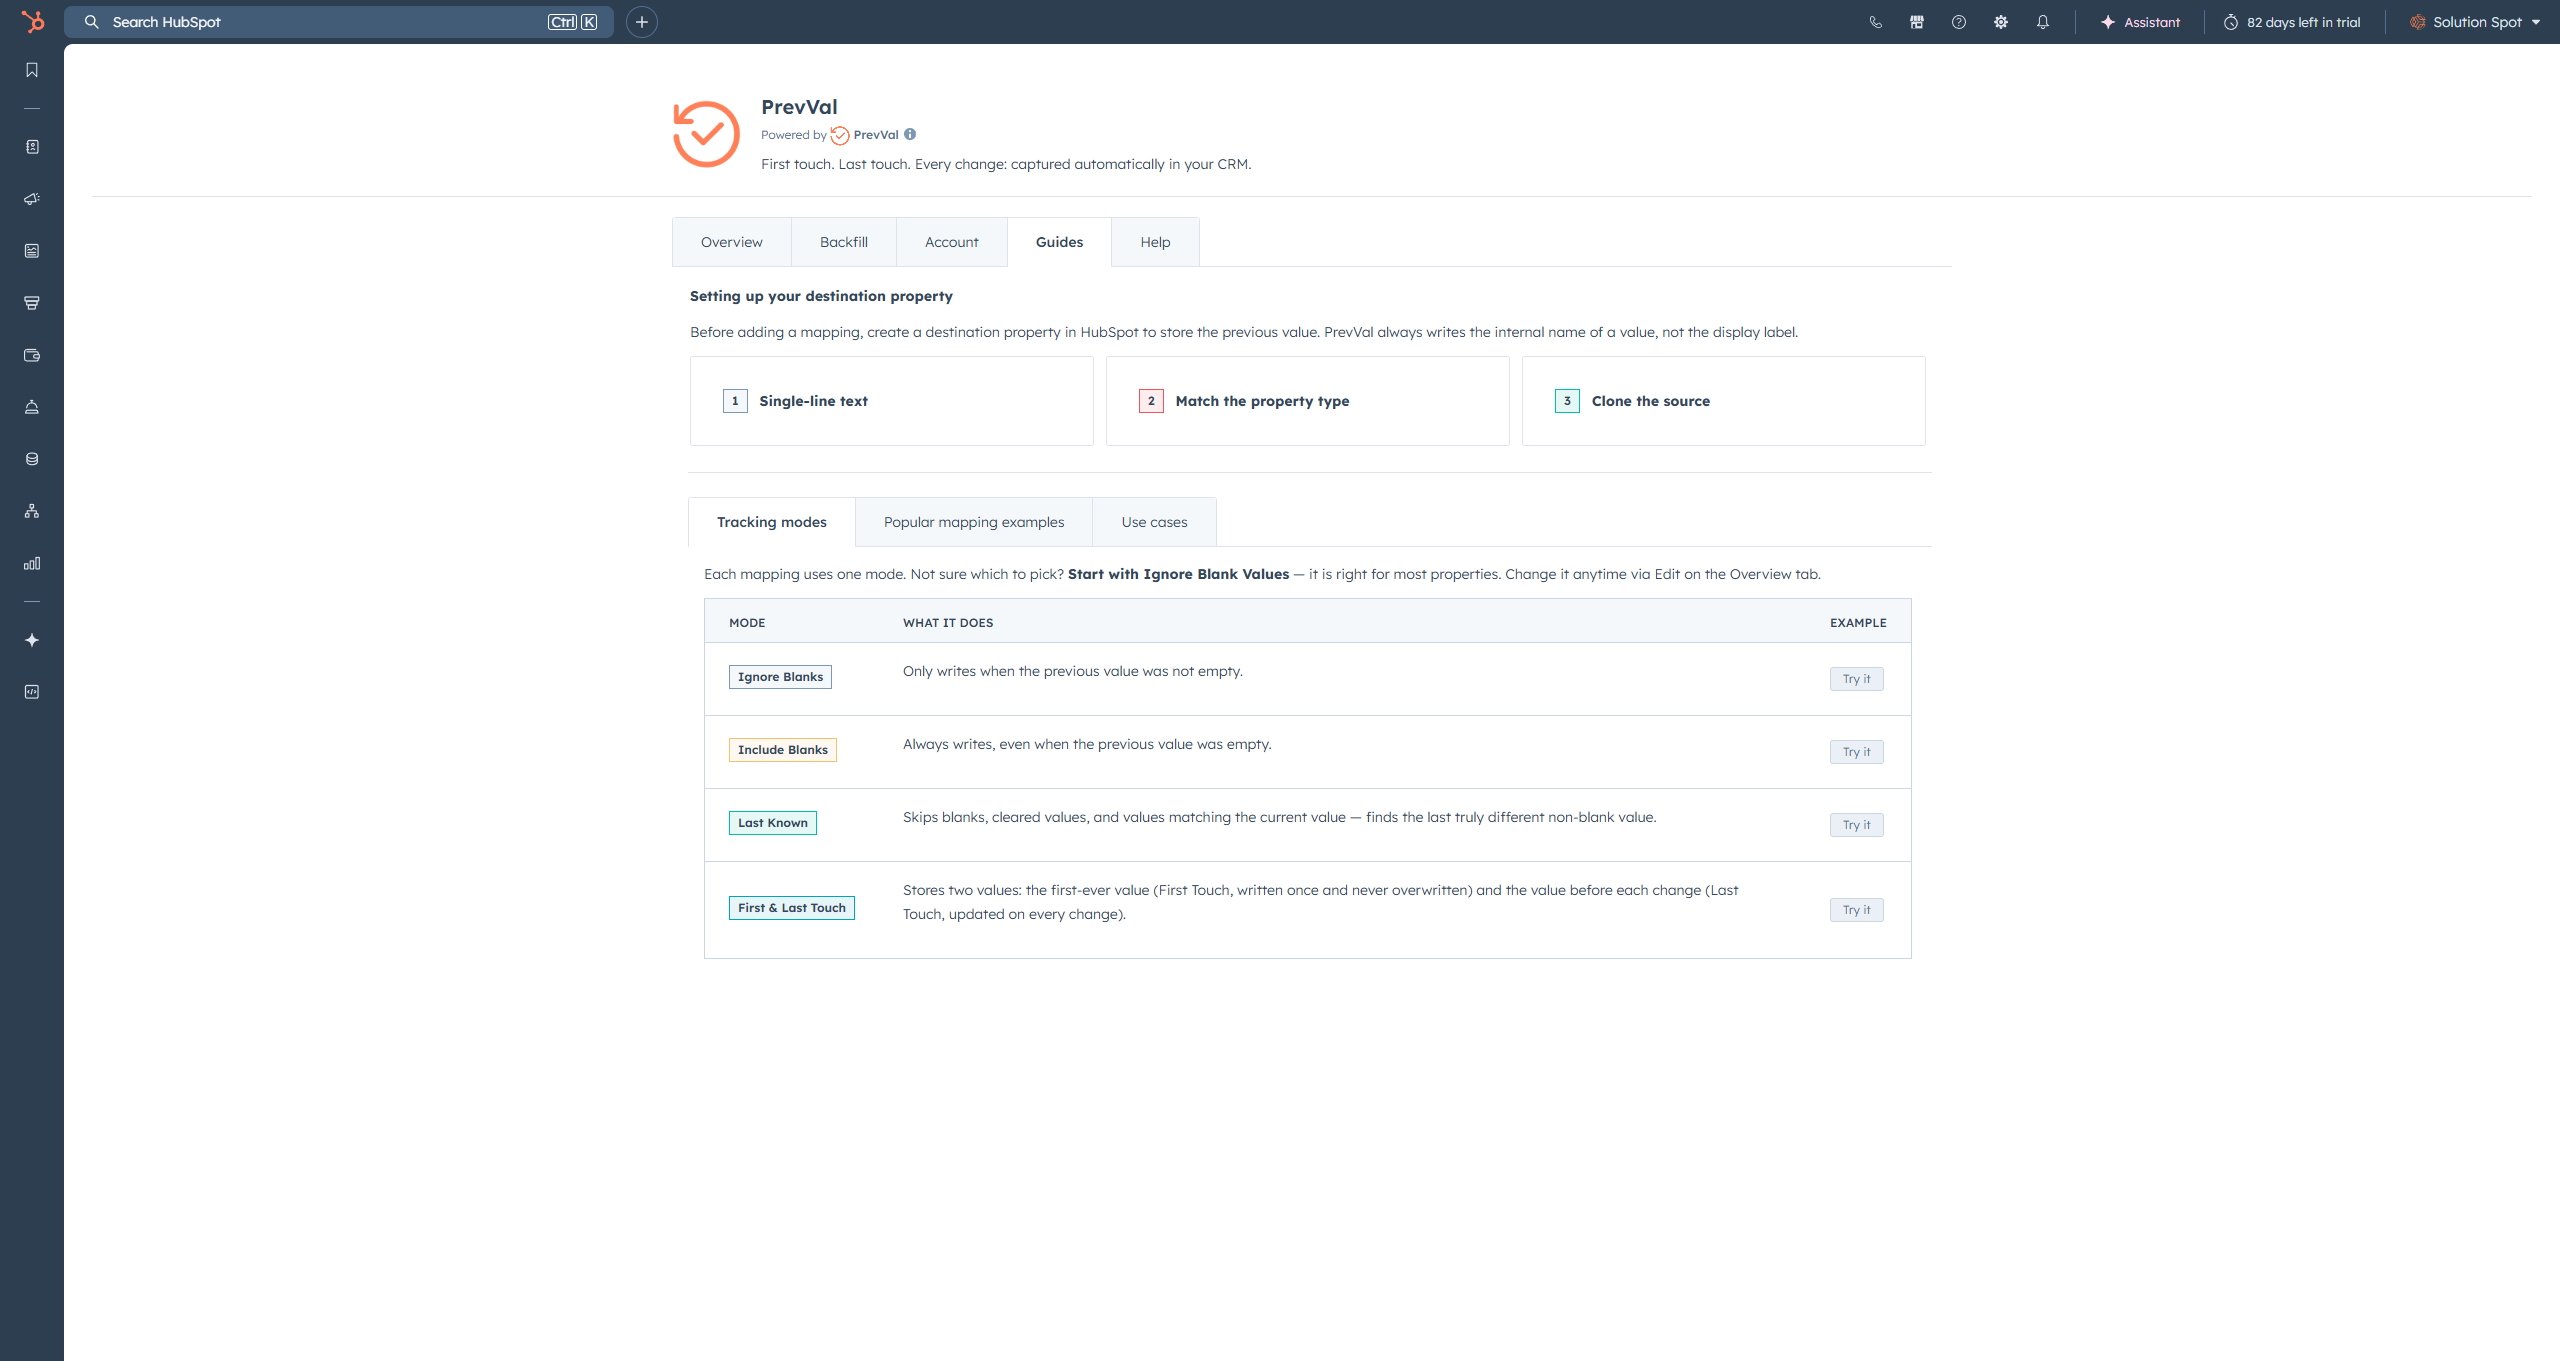The width and height of the screenshot is (2560, 1361).
Task: Open the Settings gear icon
Action: (2001, 22)
